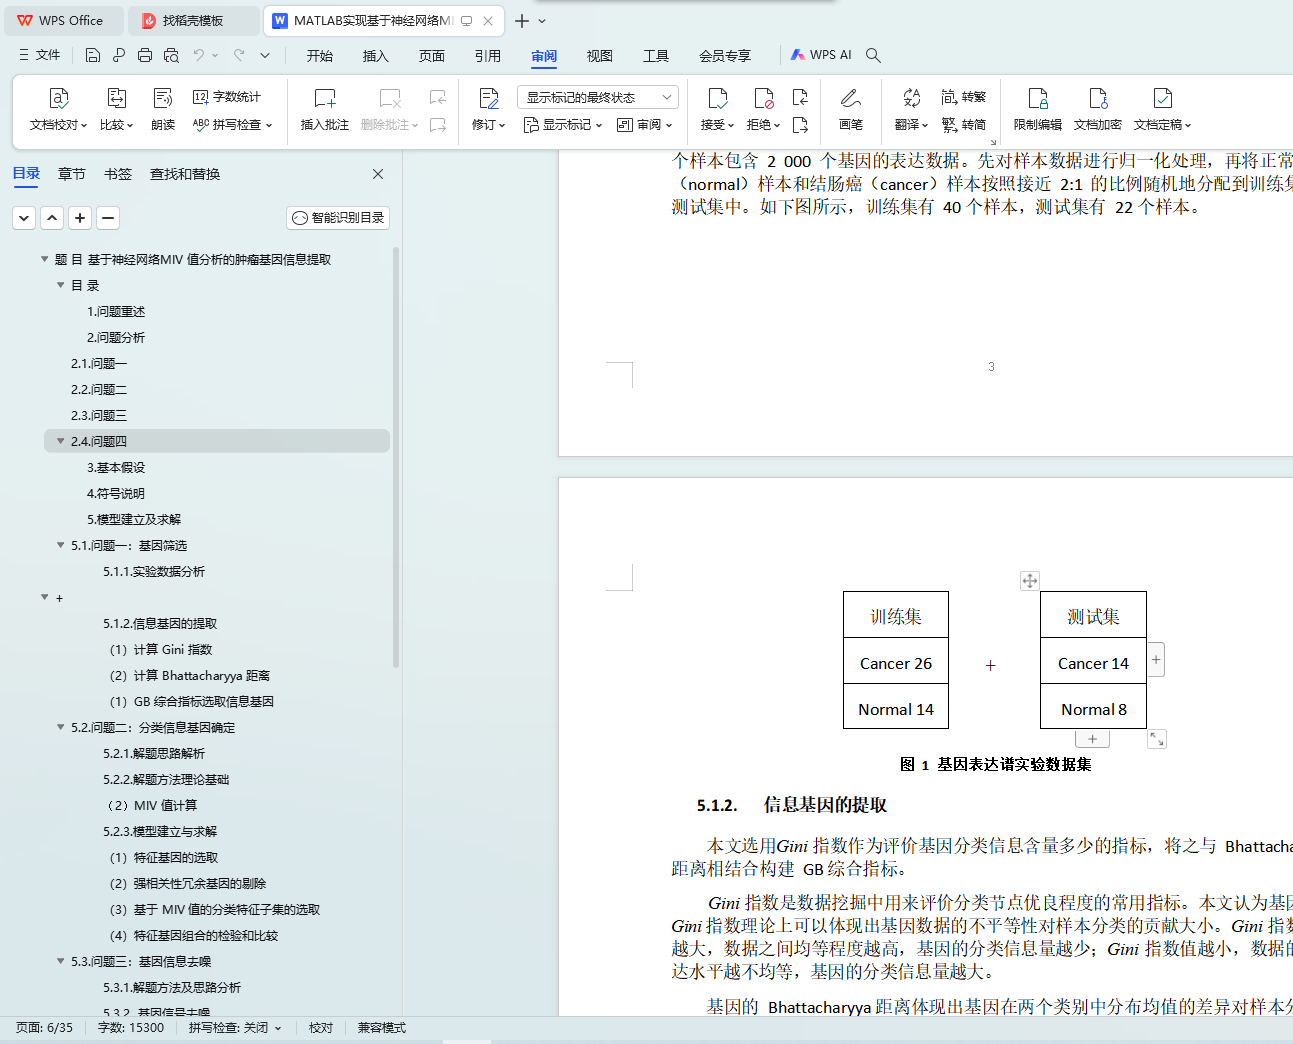Switch to the 开始 ribbon tab
Image resolution: width=1293 pixels, height=1044 pixels.
pyautogui.click(x=320, y=56)
